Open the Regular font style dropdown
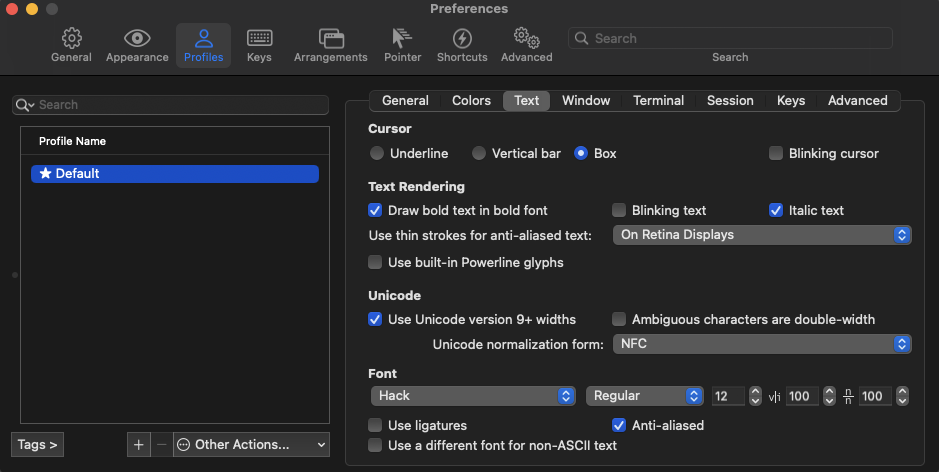This screenshot has width=939, height=472. point(644,396)
